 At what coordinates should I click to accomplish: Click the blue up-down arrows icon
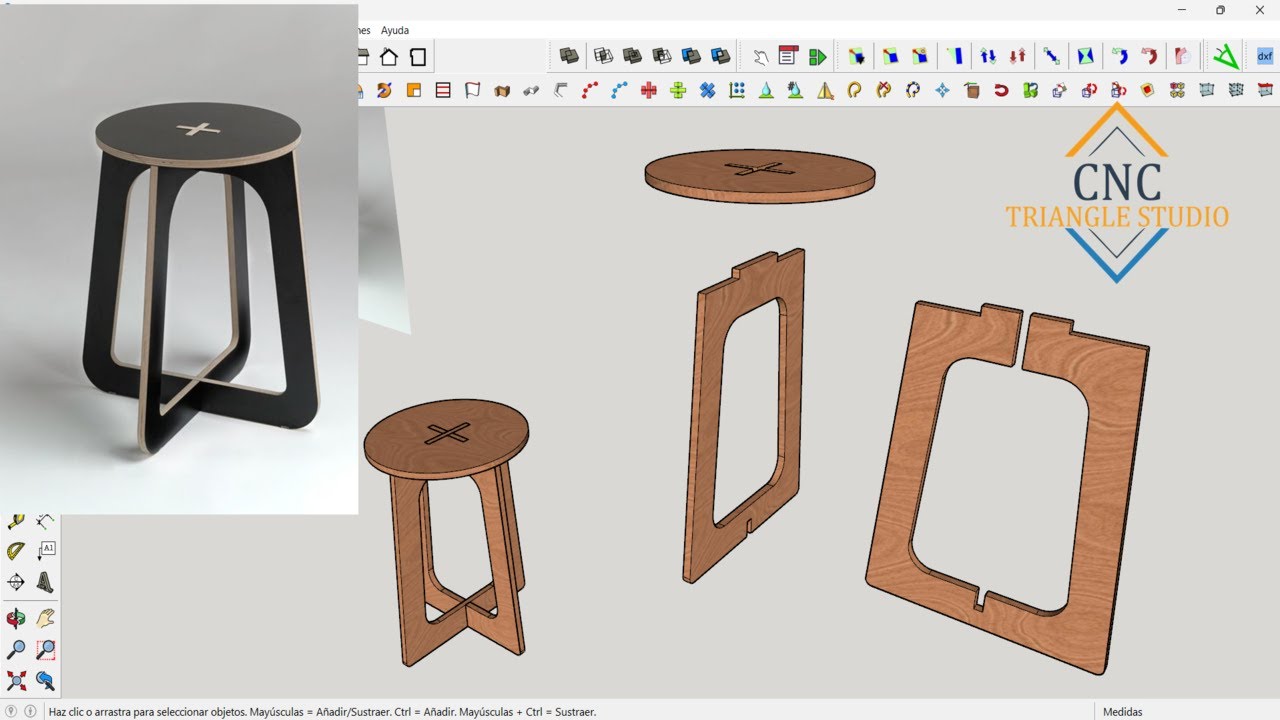[988, 56]
